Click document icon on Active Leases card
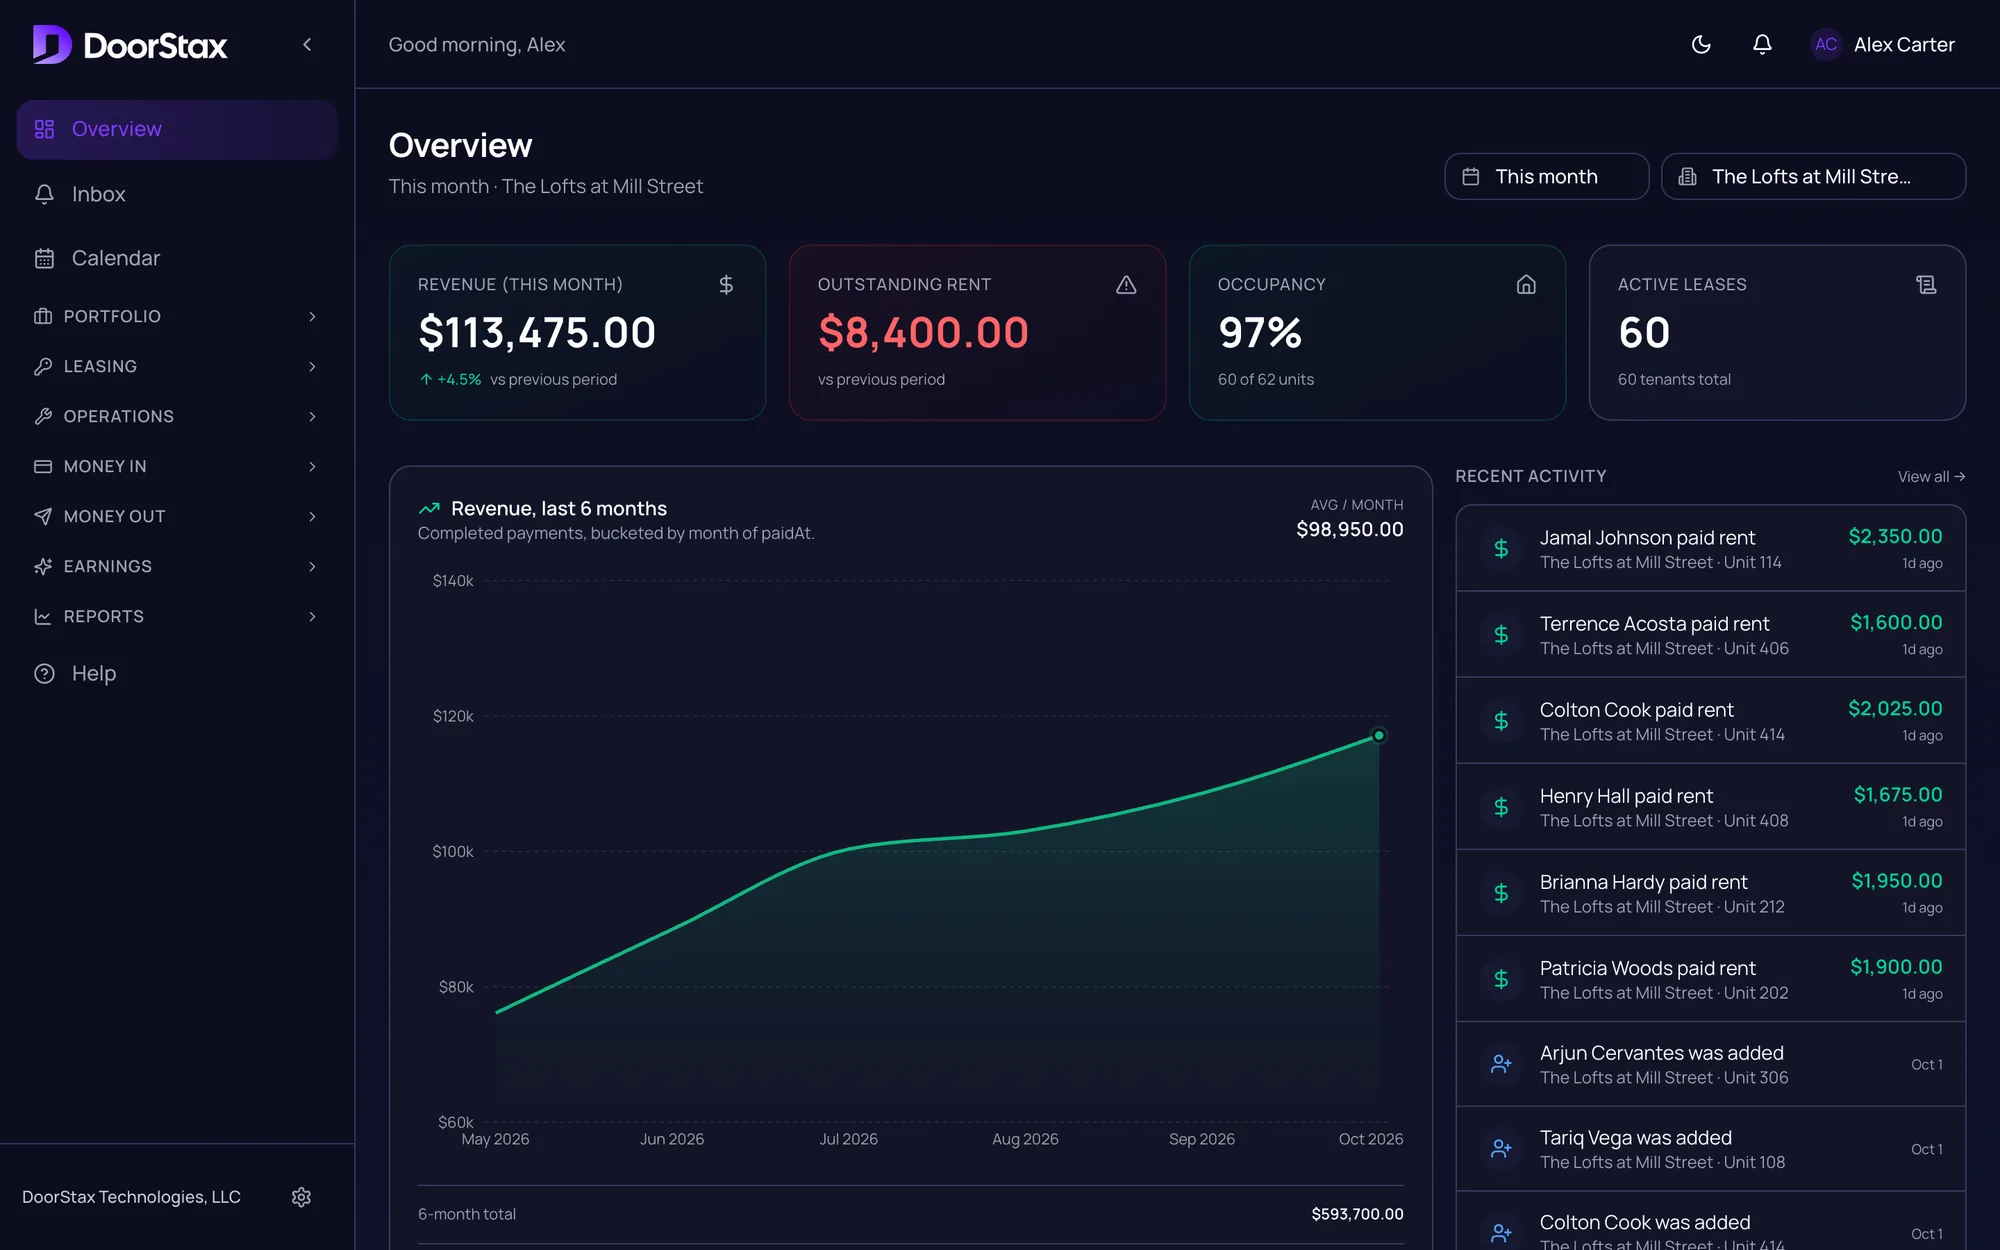2000x1250 pixels. [x=1926, y=285]
